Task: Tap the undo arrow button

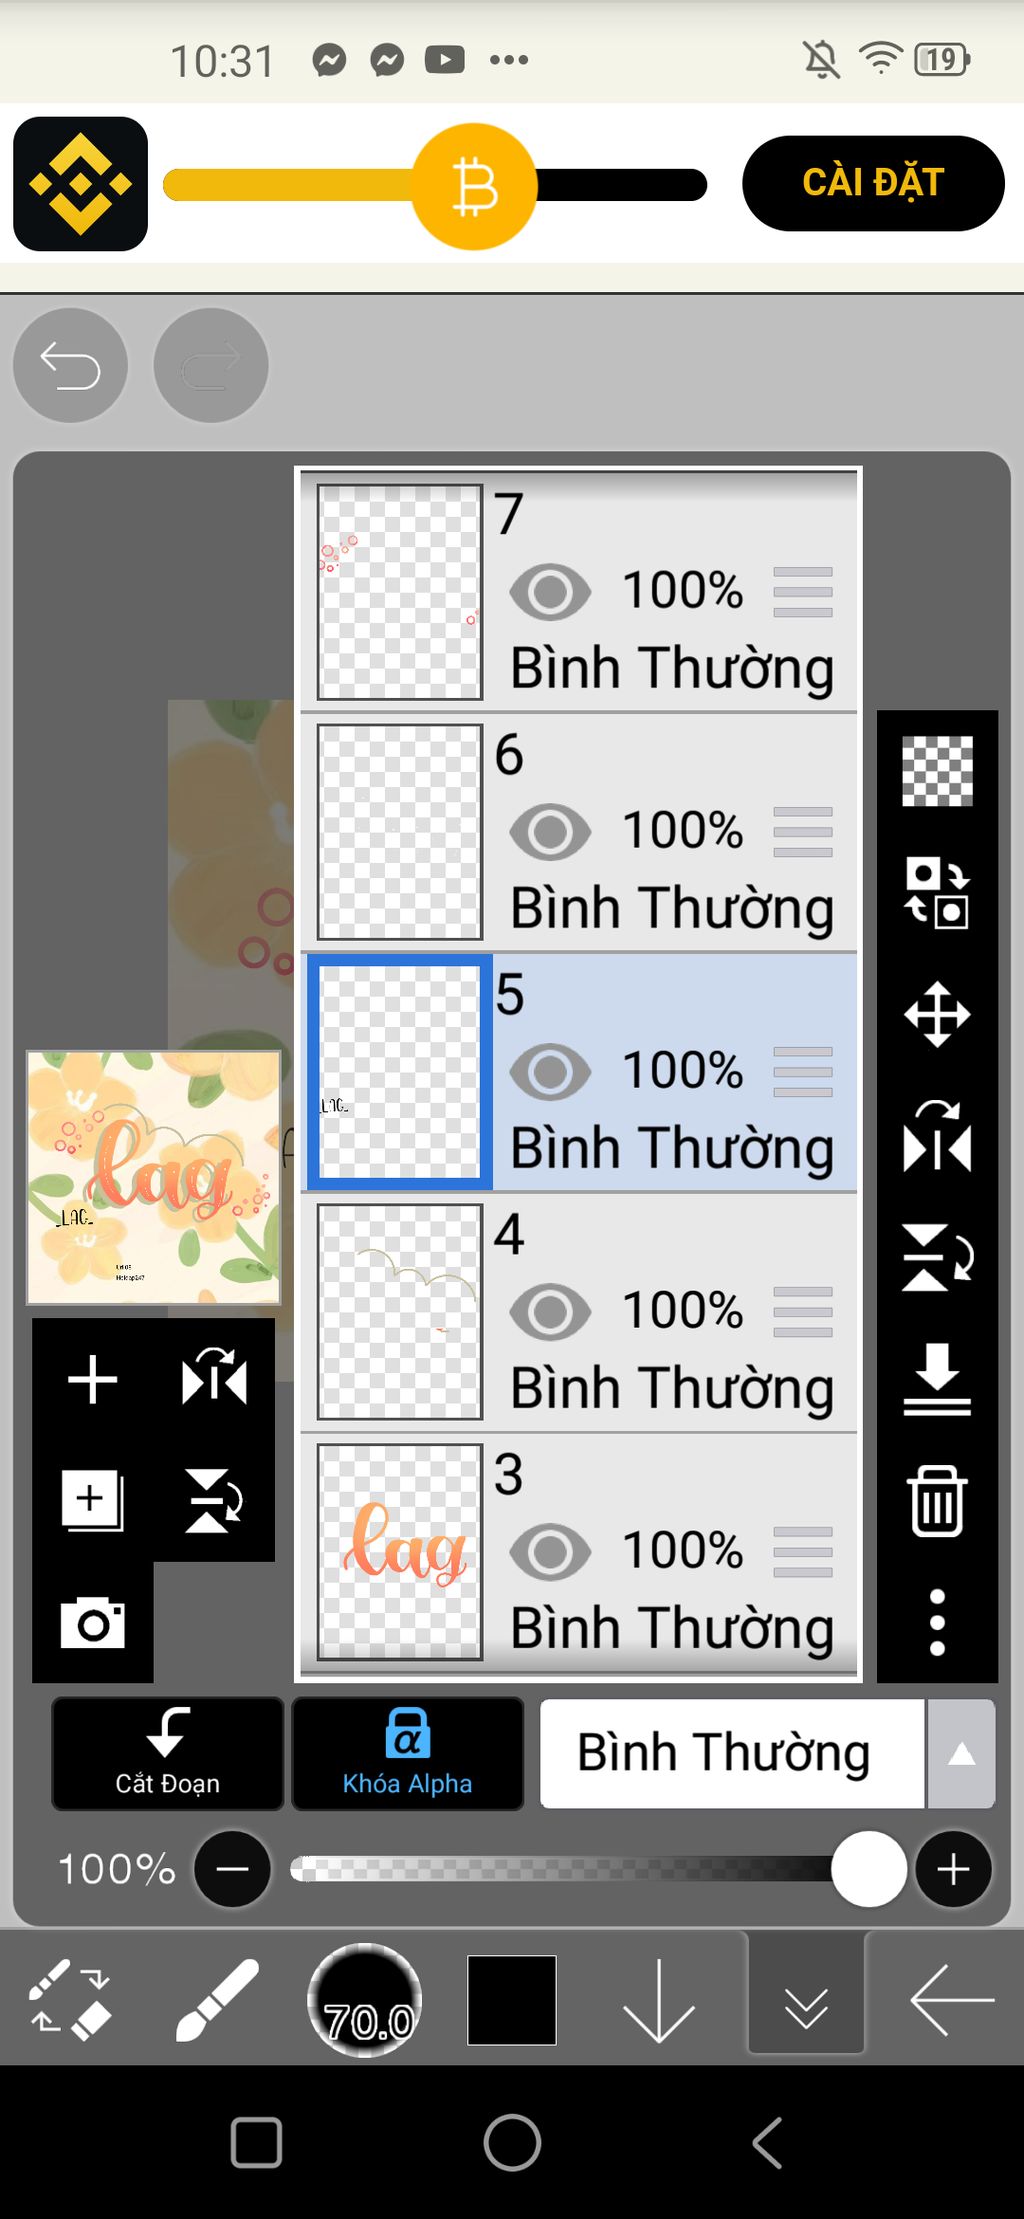Action: (70, 365)
